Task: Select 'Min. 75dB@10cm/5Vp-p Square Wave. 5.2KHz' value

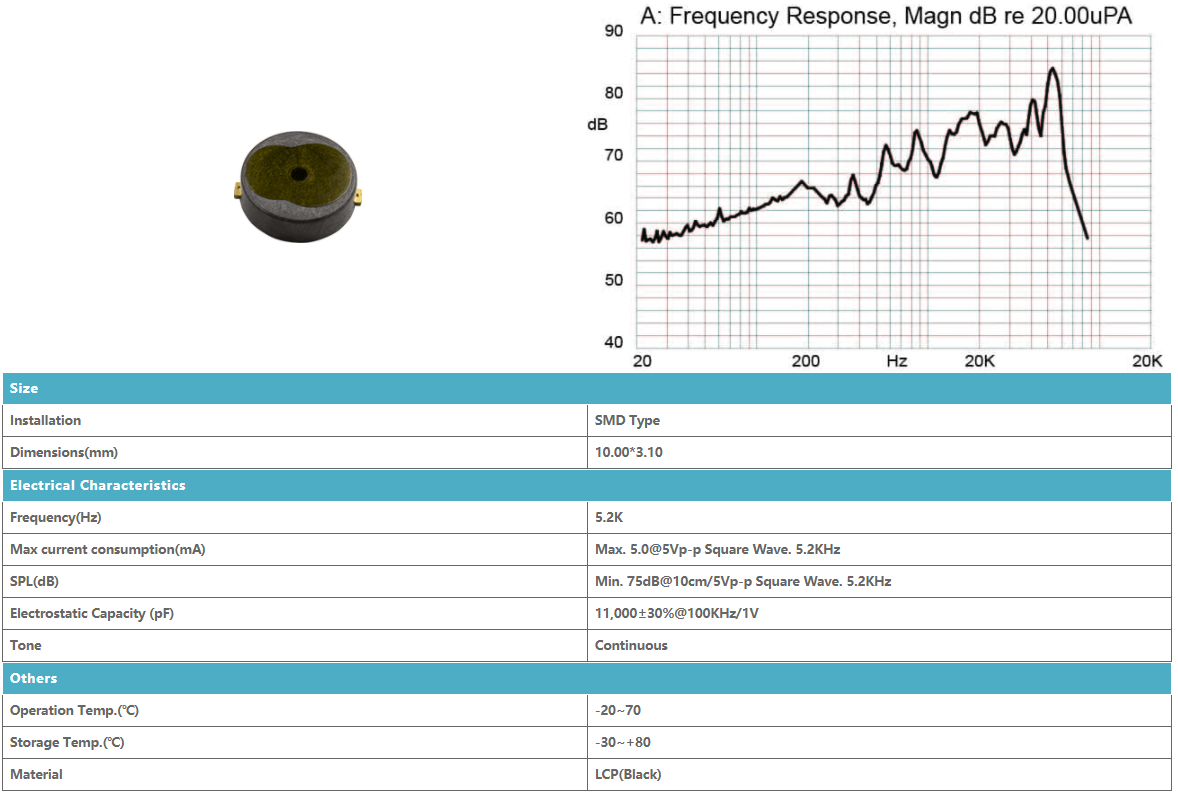Action: 743,582
